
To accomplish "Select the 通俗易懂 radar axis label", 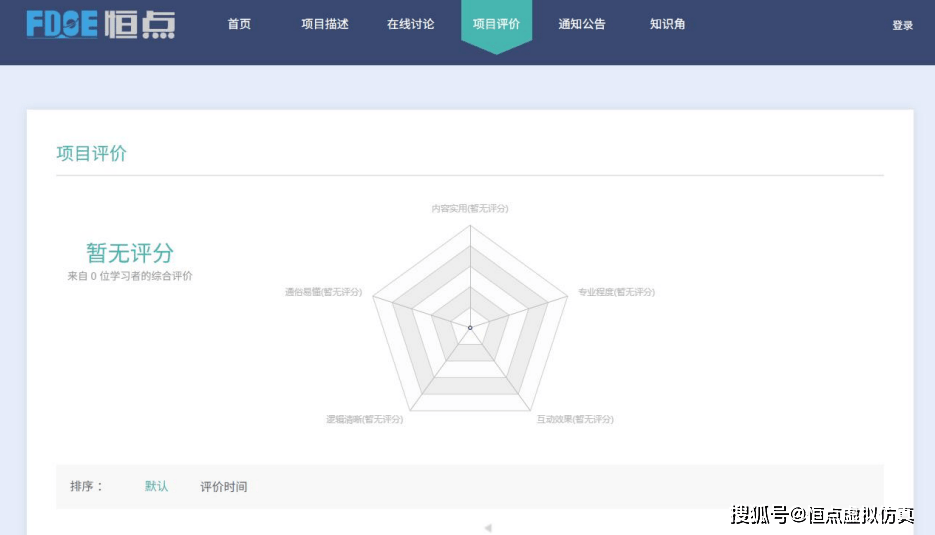I will click(x=323, y=292).
